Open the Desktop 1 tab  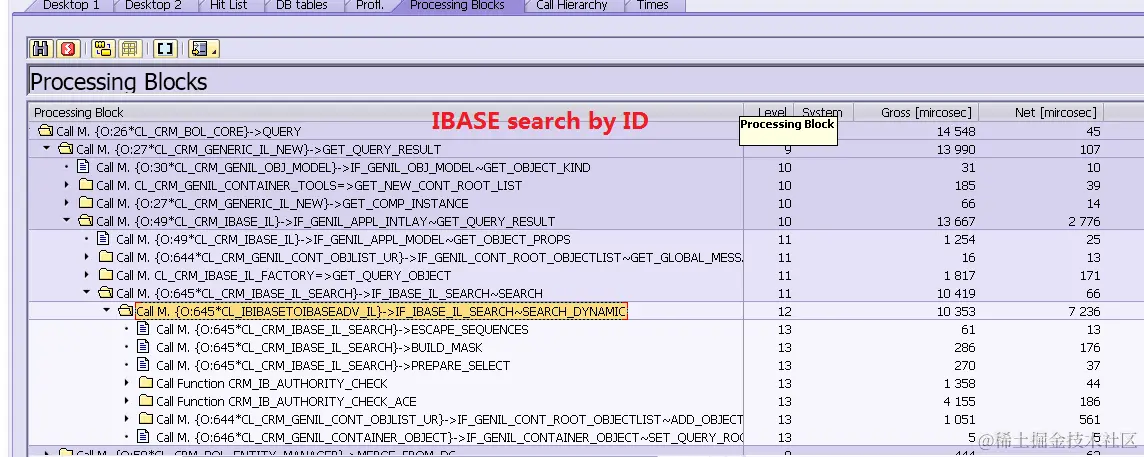(71, 6)
